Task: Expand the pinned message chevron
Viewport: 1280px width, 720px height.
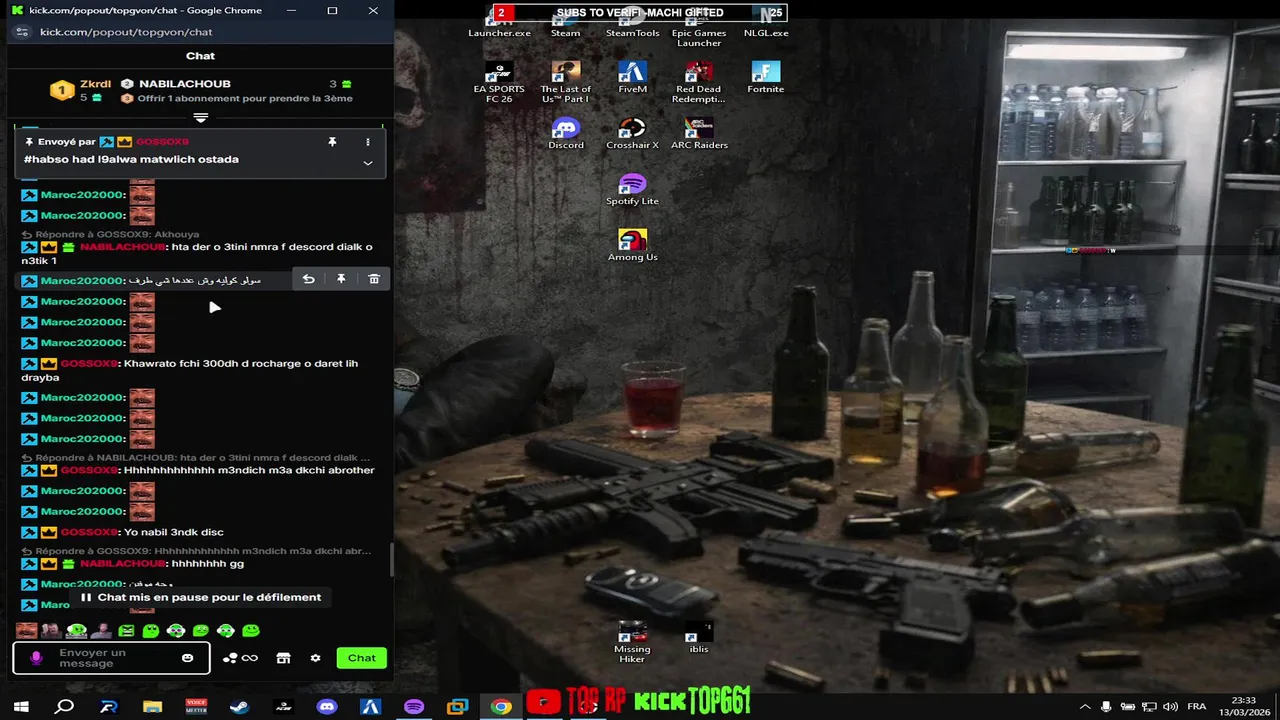Action: click(x=367, y=163)
